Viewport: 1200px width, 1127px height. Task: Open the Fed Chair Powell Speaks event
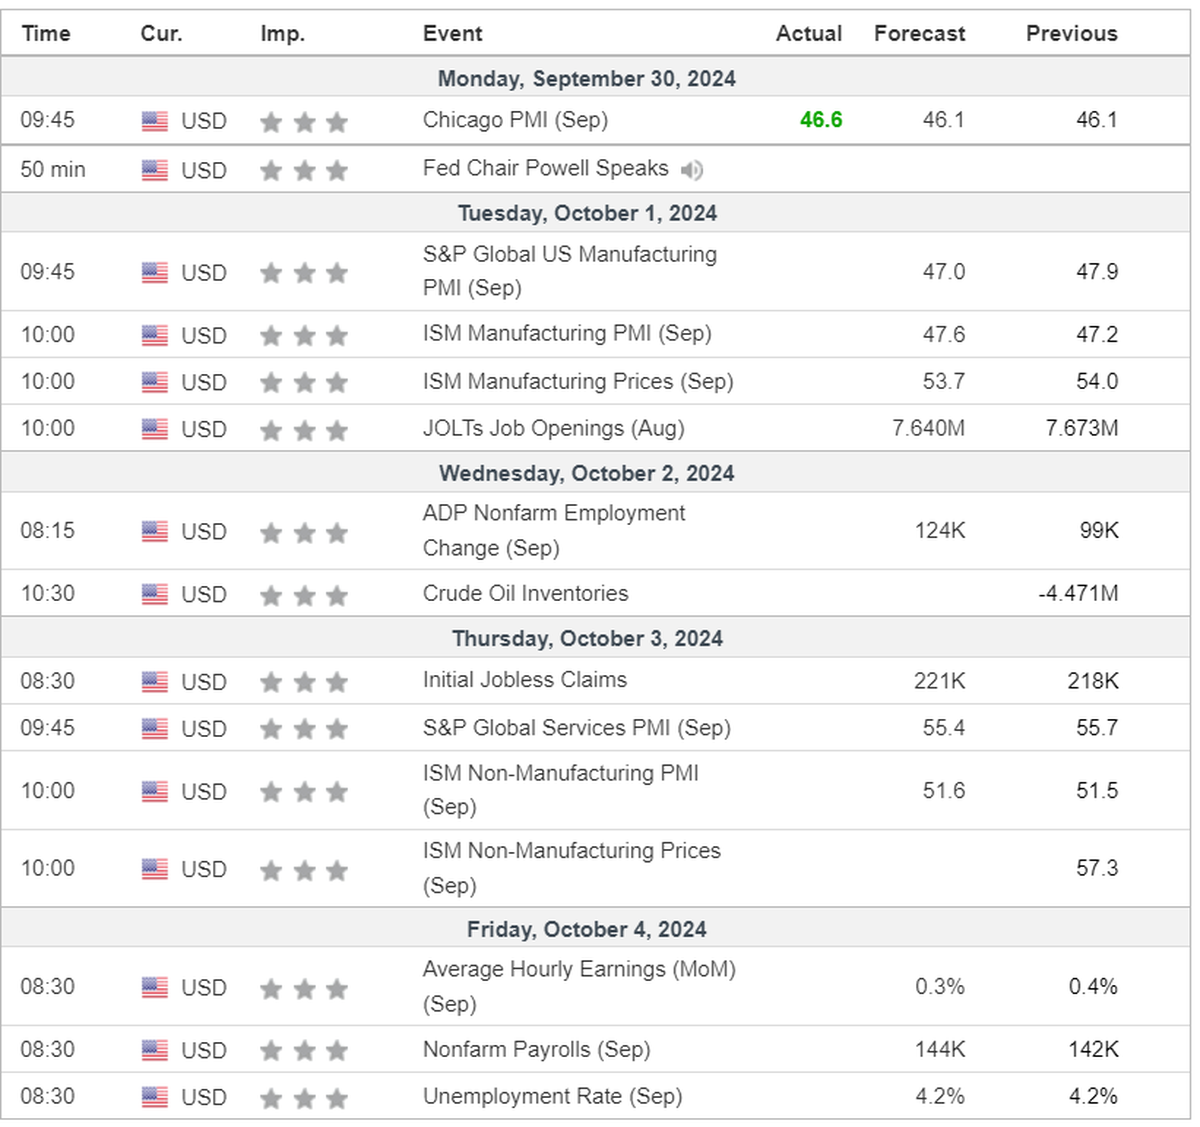coord(545,168)
